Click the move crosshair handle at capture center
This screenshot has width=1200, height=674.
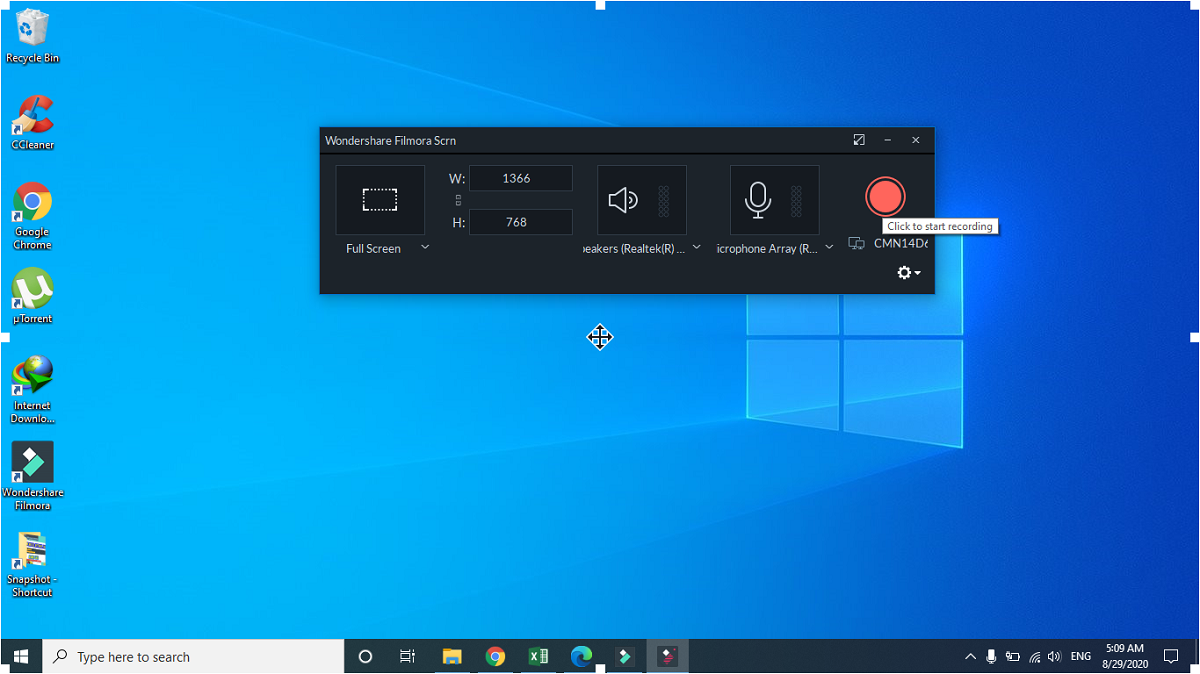(599, 337)
